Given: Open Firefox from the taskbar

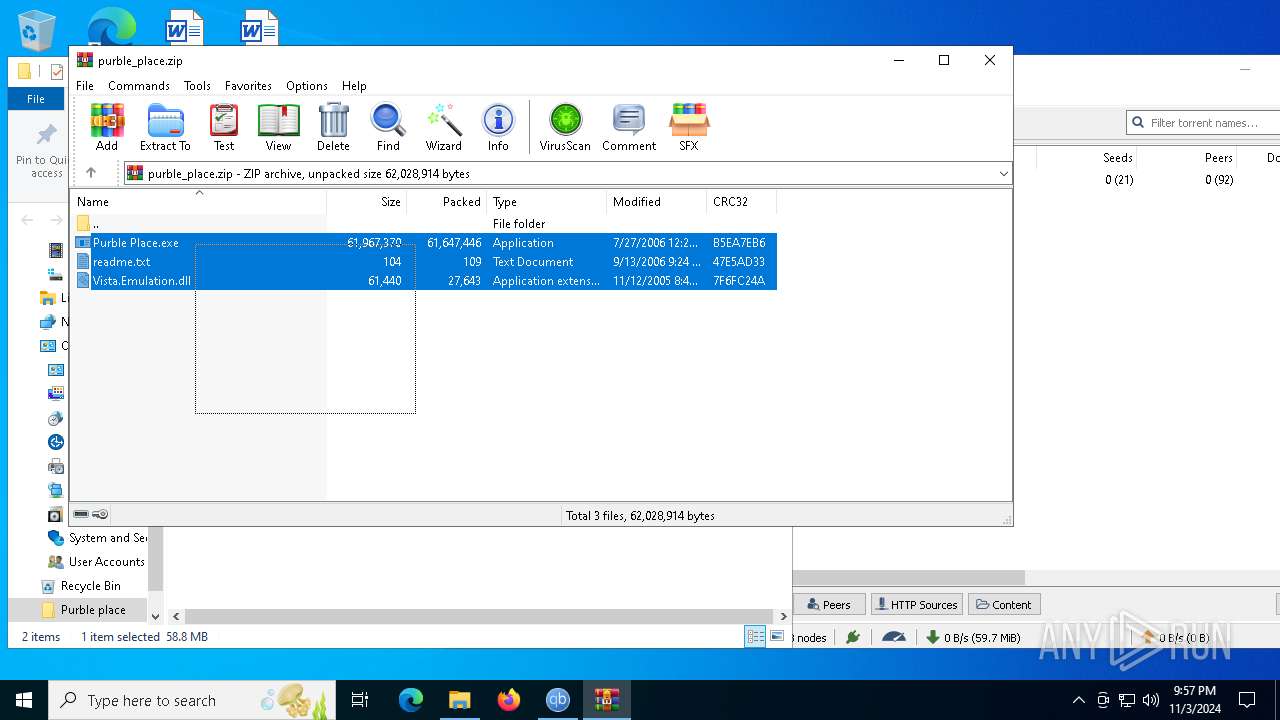Looking at the screenshot, I should pos(509,700).
